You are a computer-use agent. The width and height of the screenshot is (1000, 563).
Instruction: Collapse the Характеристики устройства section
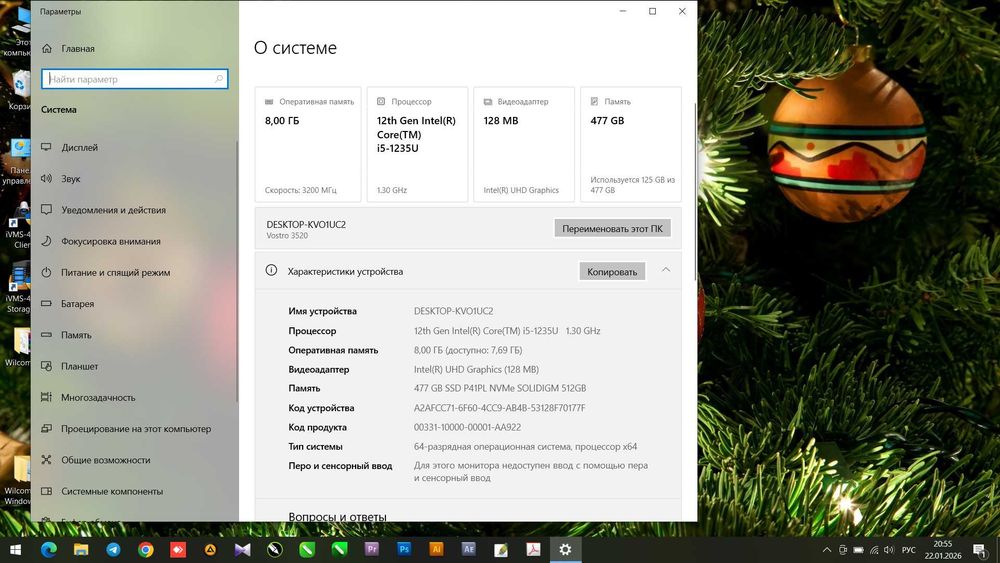point(666,270)
